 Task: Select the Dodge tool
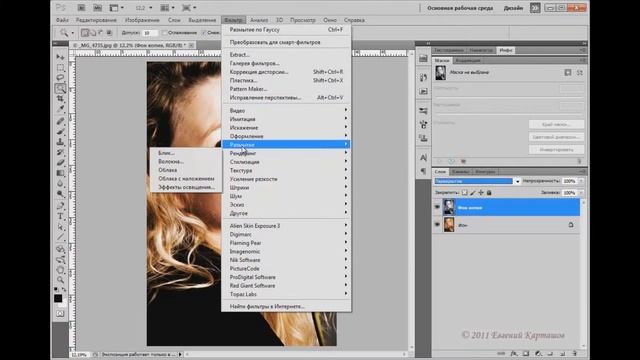click(60, 194)
